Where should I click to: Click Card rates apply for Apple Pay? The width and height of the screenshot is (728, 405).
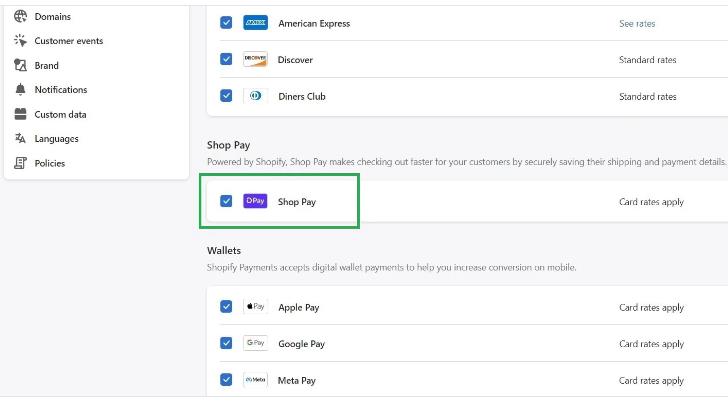(x=651, y=307)
